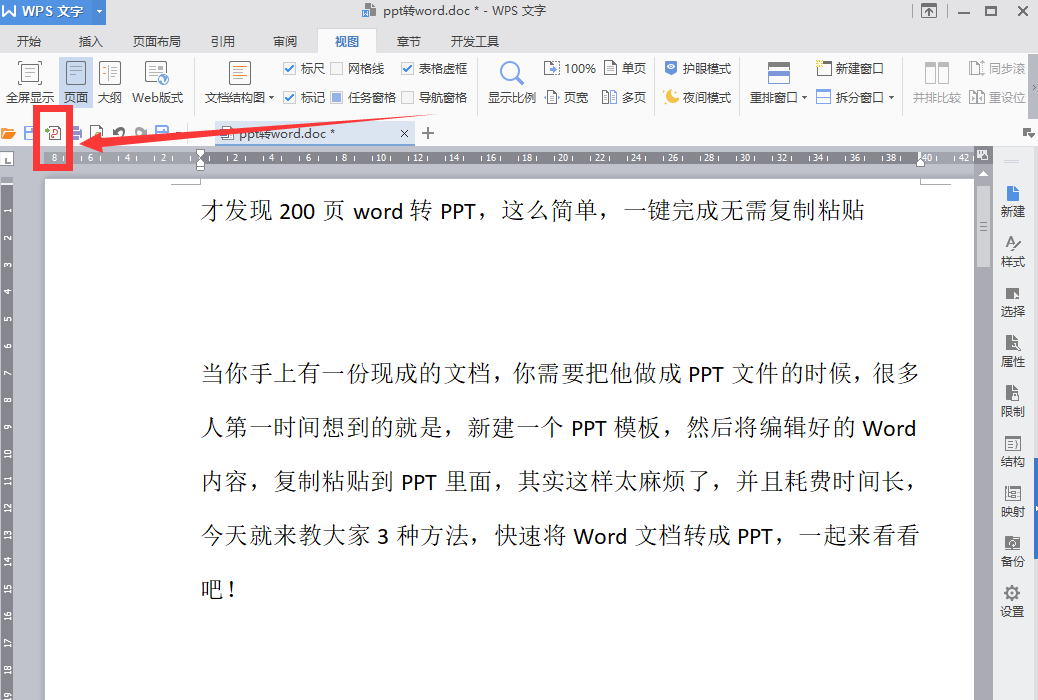This screenshot has height=700, width=1038.
Task: Open the 审阅 ribbon tab
Action: coord(284,41)
